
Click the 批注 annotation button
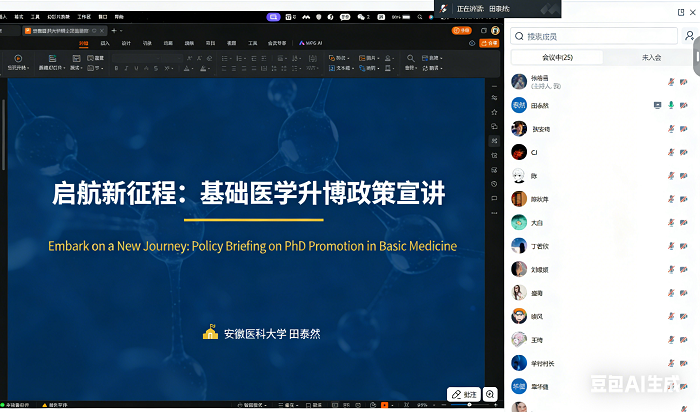point(464,394)
